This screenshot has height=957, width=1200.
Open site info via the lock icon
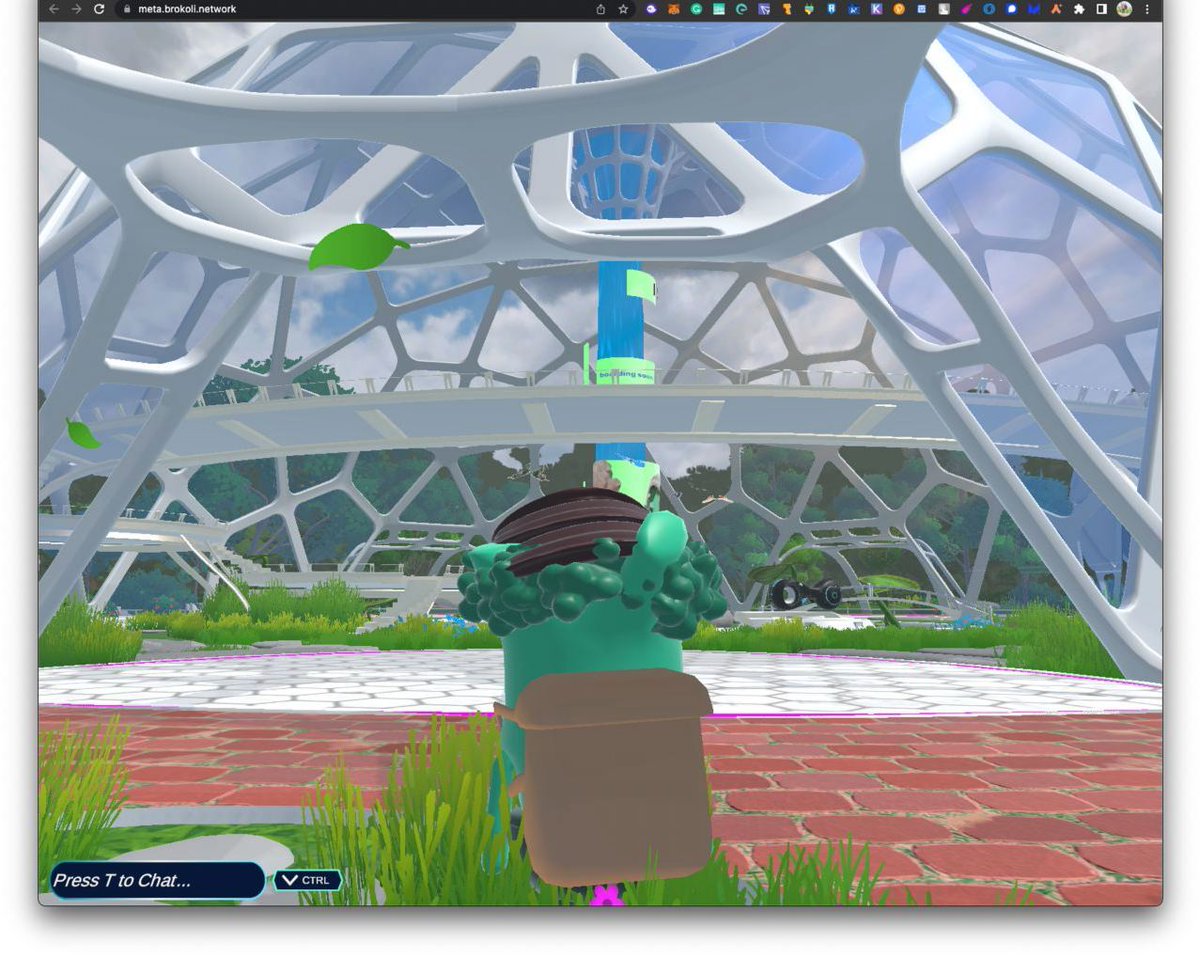[126, 9]
